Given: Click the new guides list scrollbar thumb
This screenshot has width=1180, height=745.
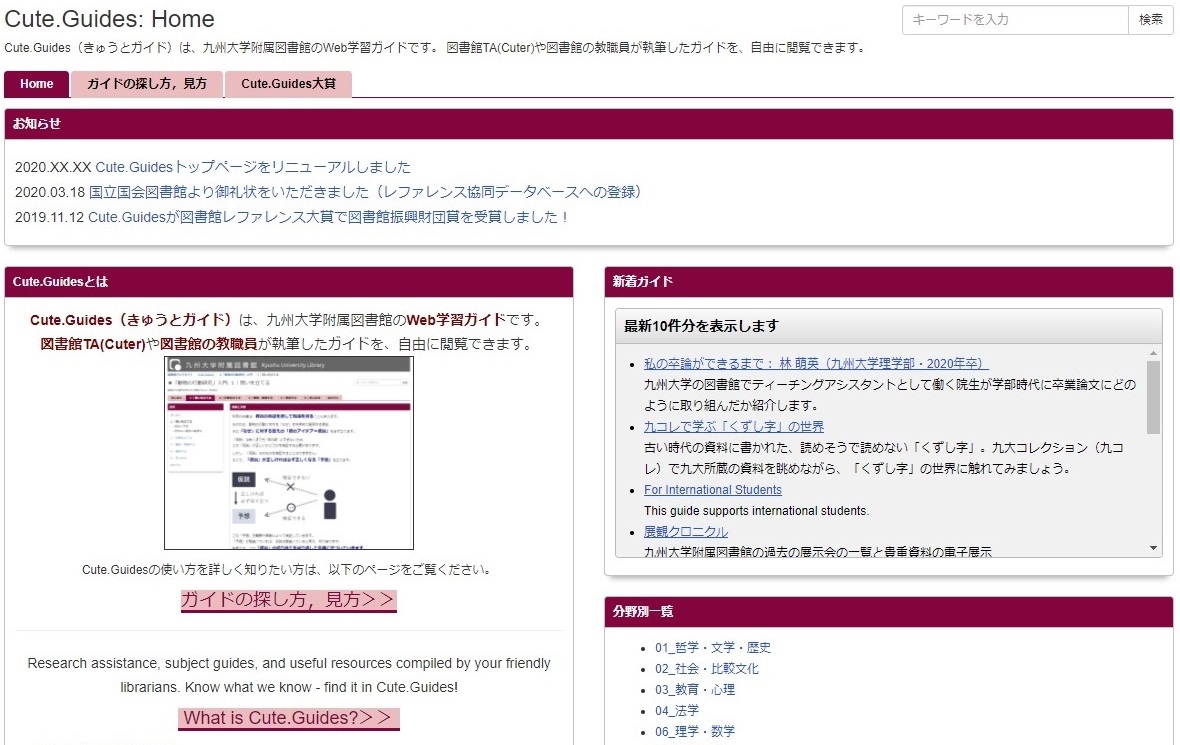Looking at the screenshot, I should (1153, 397).
